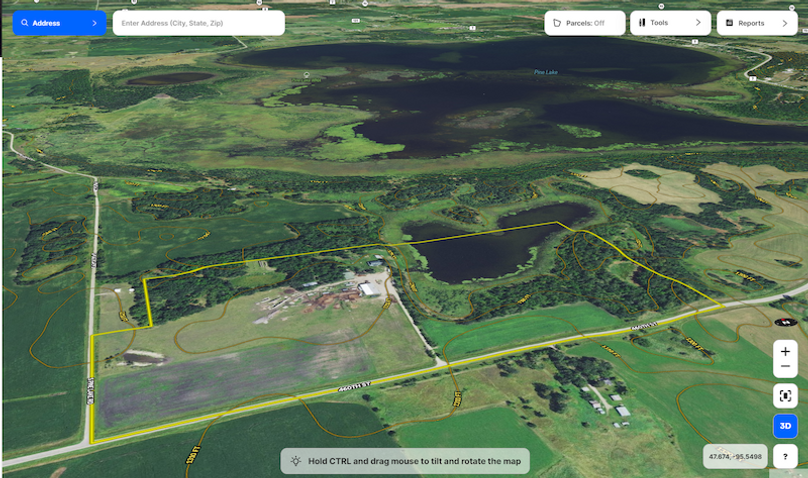Toggle the 3D view mode
The height and width of the screenshot is (478, 808).
[x=785, y=426]
